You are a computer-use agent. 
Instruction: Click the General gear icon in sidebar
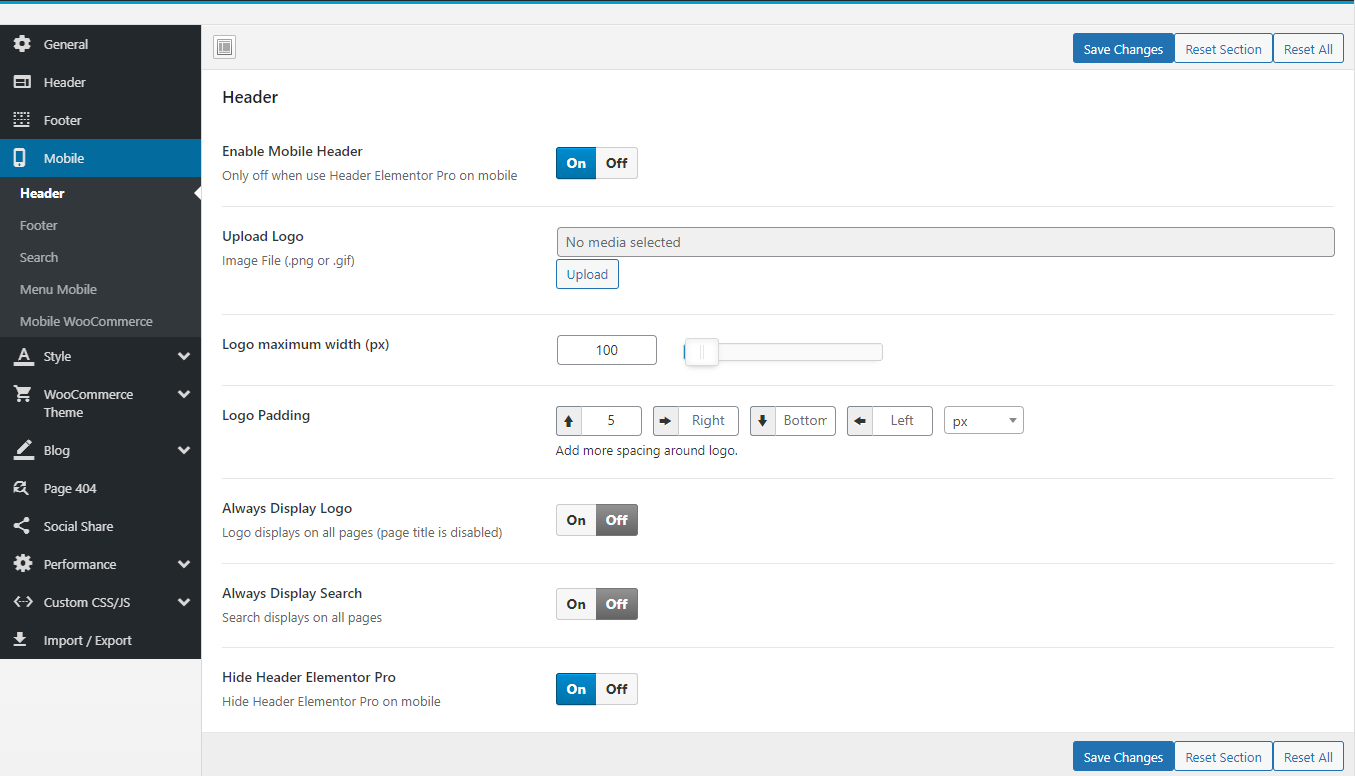pyautogui.click(x=22, y=44)
